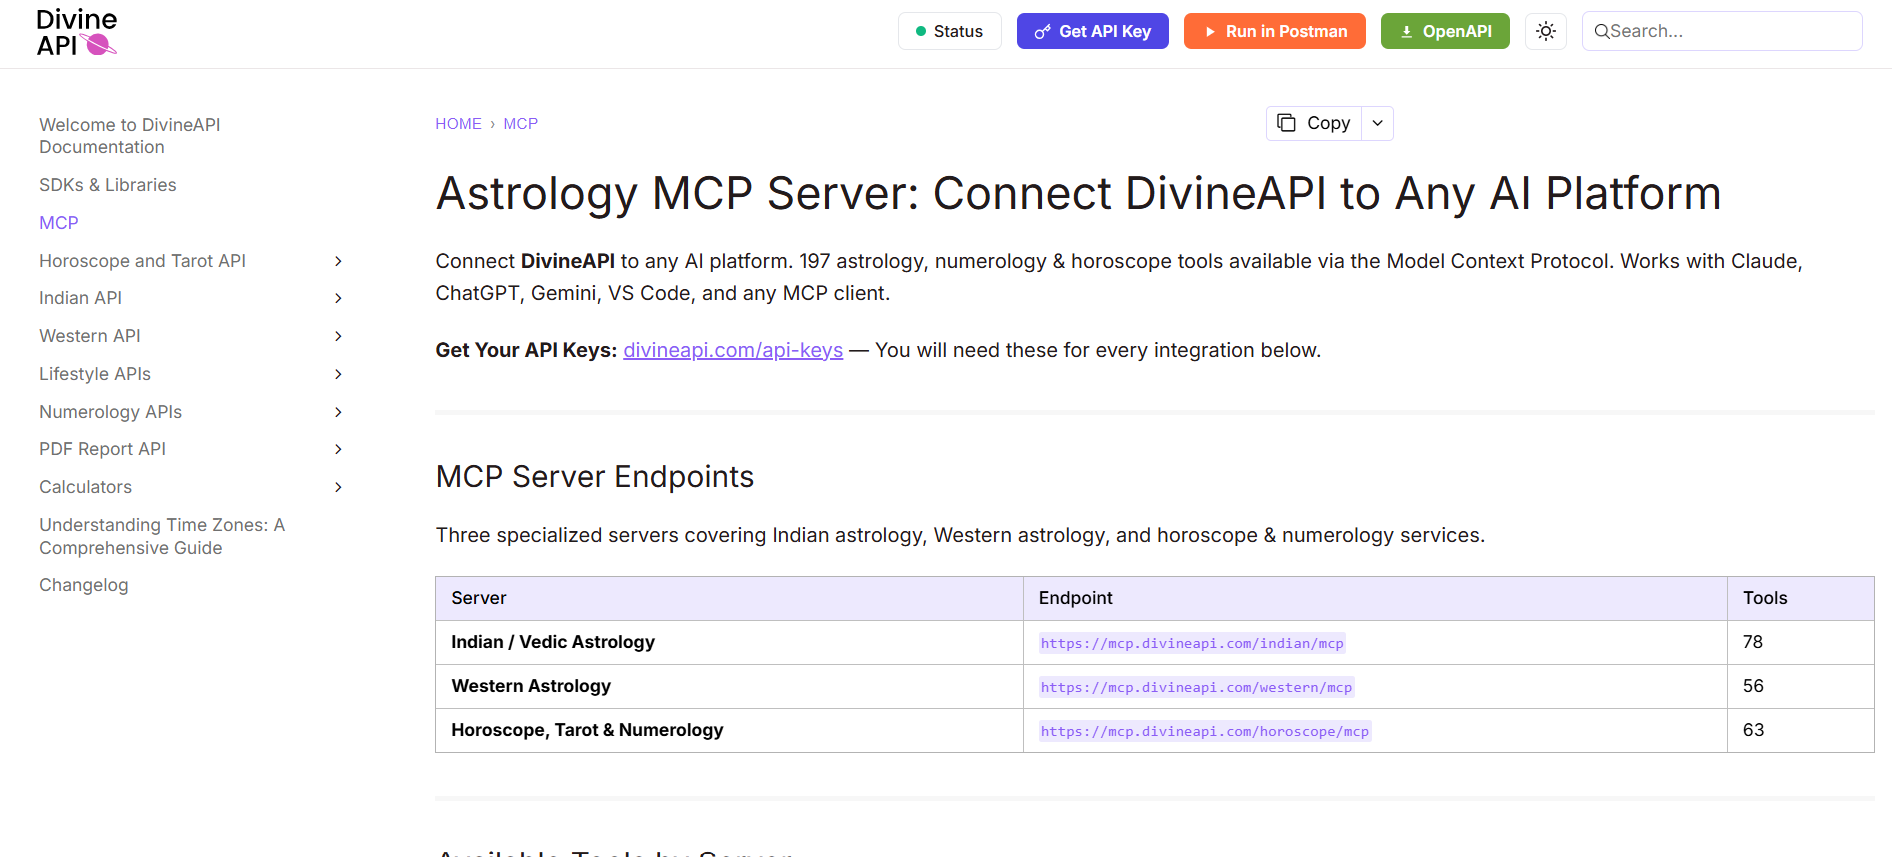Open Western API sidebar label
The image size is (1892, 857).
pyautogui.click(x=89, y=336)
